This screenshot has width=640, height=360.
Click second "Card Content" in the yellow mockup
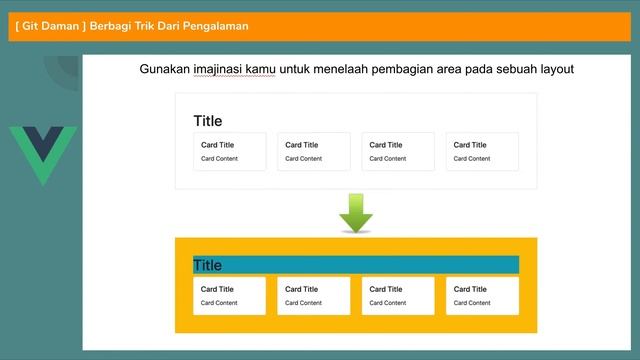pos(303,303)
